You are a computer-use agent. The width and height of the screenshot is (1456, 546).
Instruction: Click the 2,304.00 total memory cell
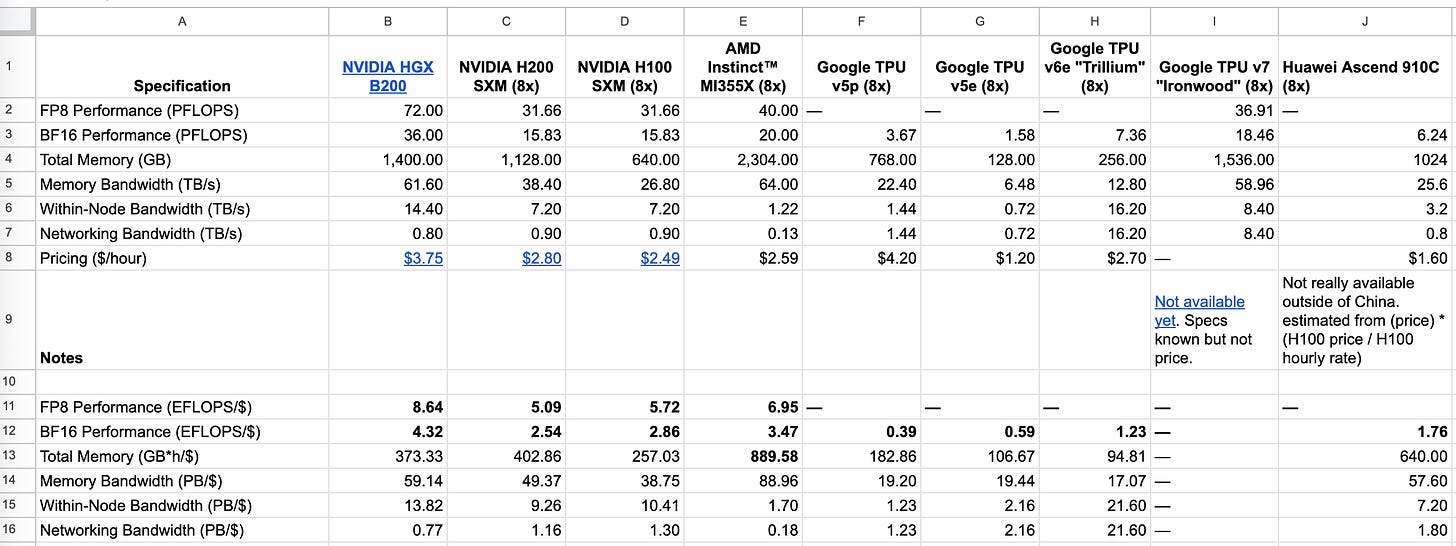[x=743, y=160]
